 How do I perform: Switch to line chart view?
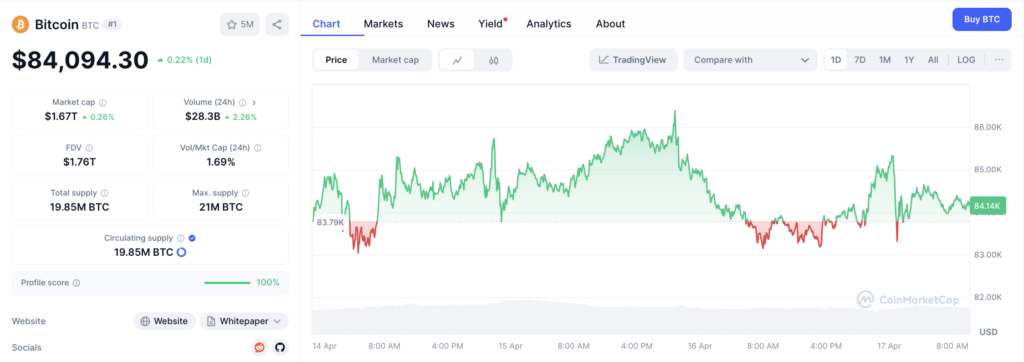458,60
